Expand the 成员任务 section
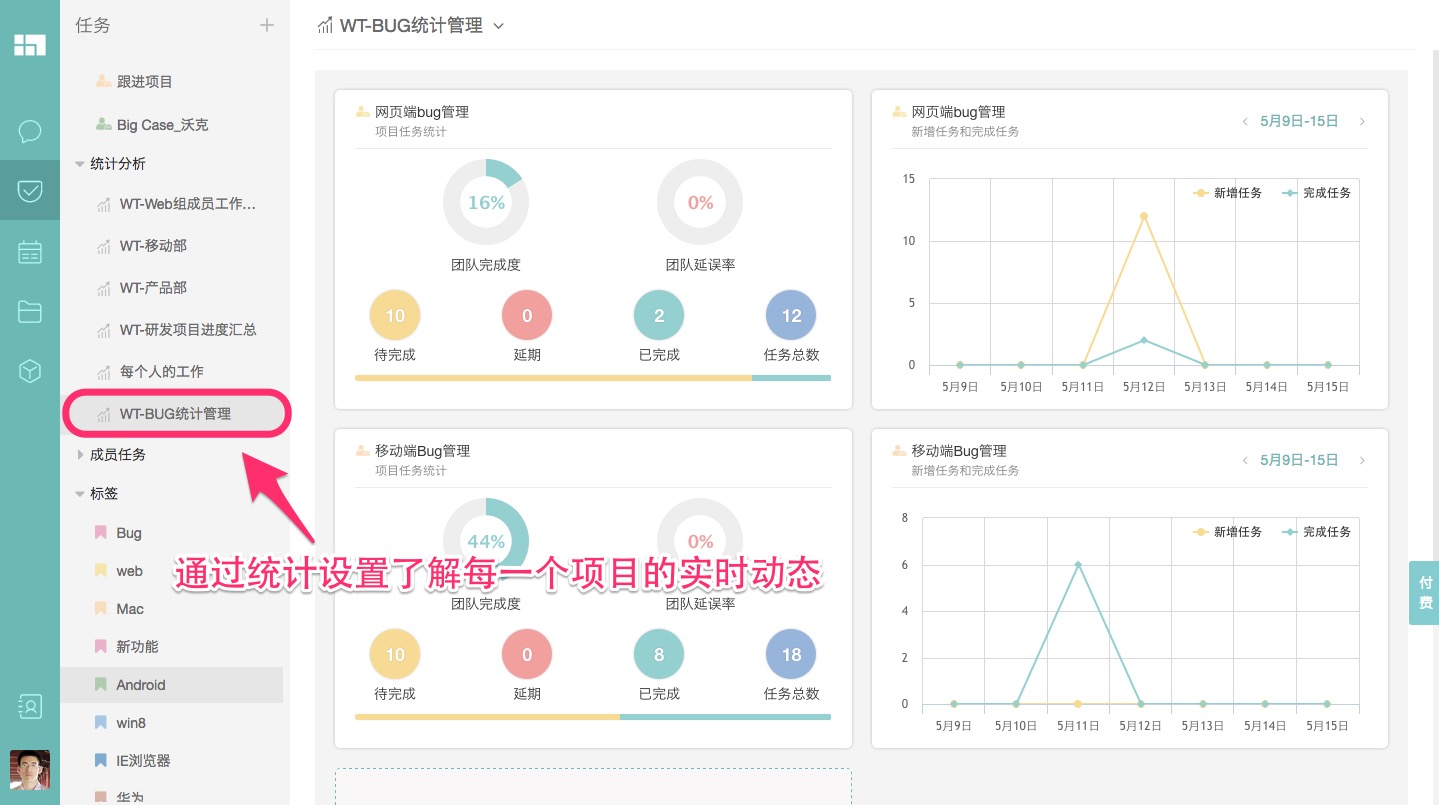This screenshot has width=1439, height=805. click(80, 455)
